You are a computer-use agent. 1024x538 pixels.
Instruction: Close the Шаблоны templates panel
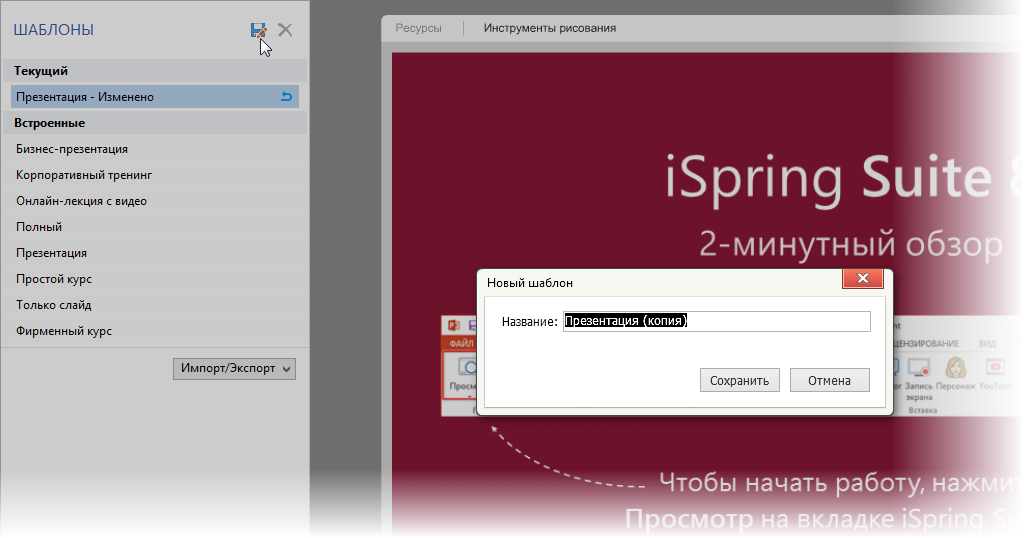[285, 30]
